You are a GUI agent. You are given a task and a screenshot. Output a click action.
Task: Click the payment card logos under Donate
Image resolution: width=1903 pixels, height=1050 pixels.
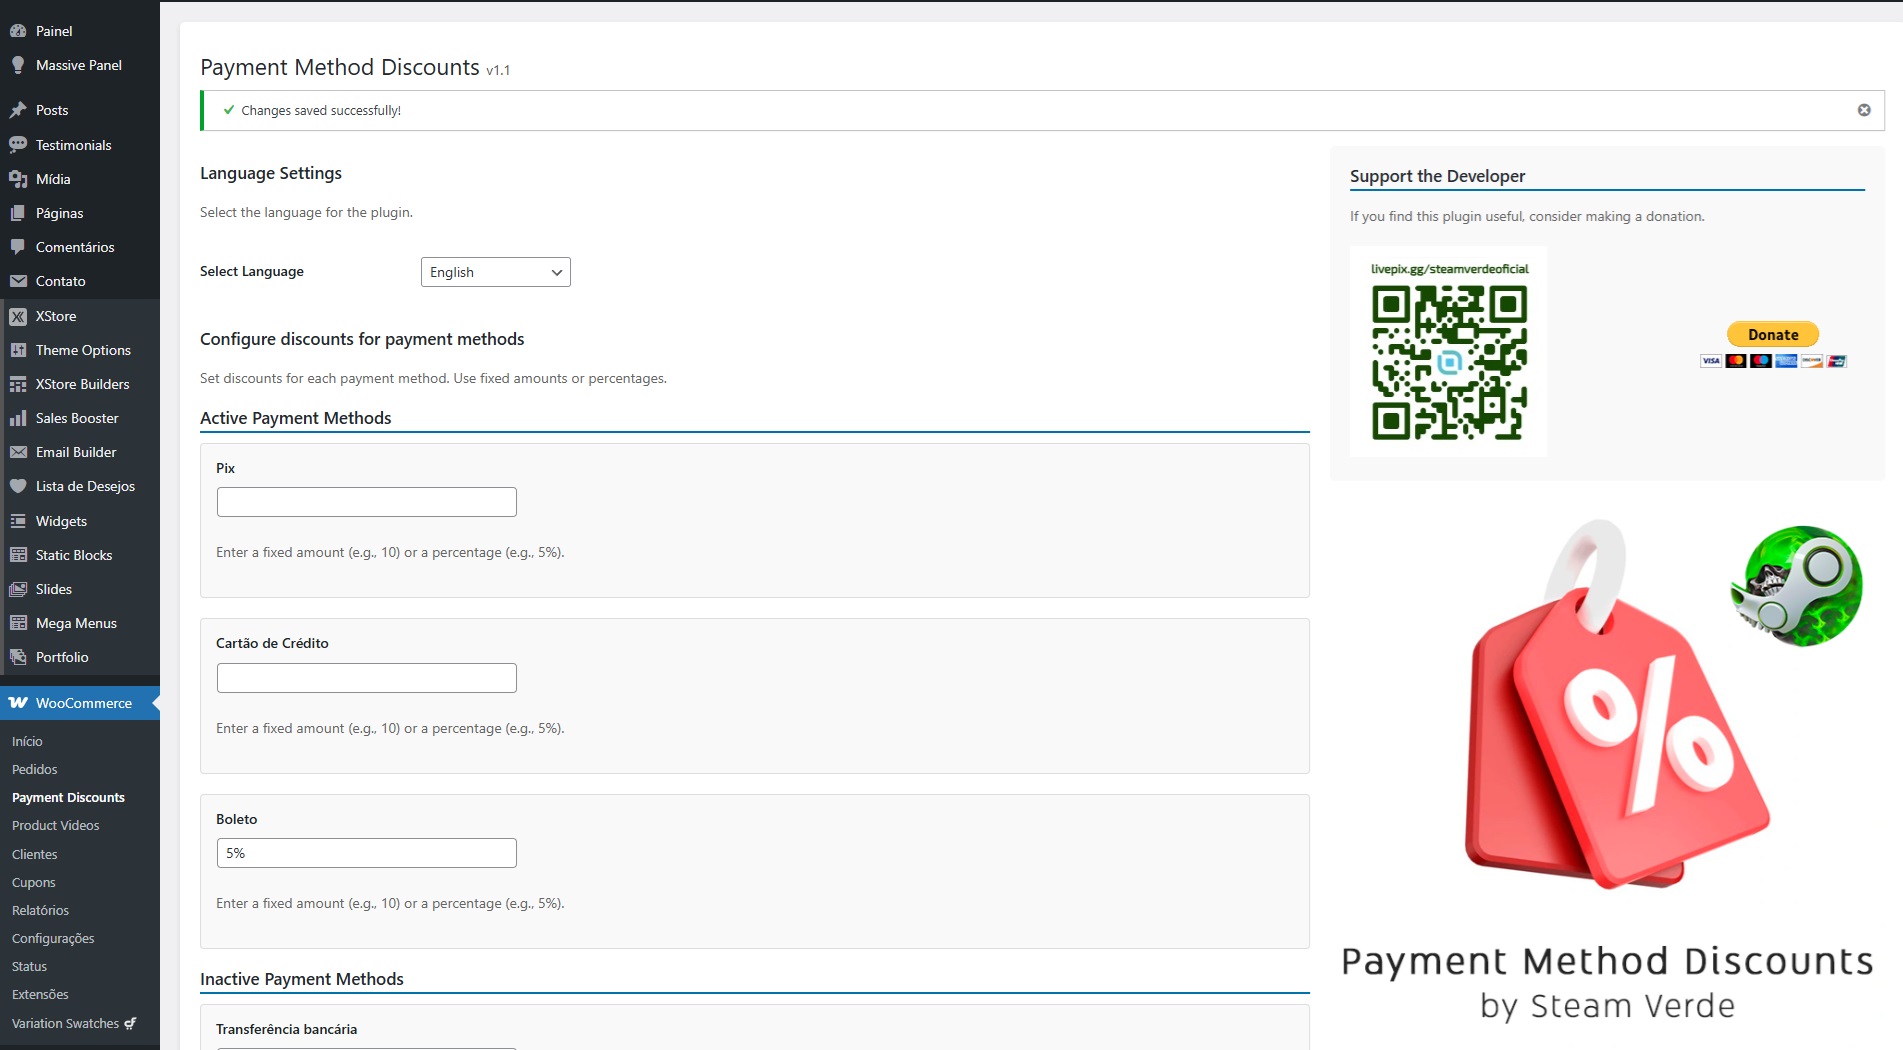point(1773,361)
